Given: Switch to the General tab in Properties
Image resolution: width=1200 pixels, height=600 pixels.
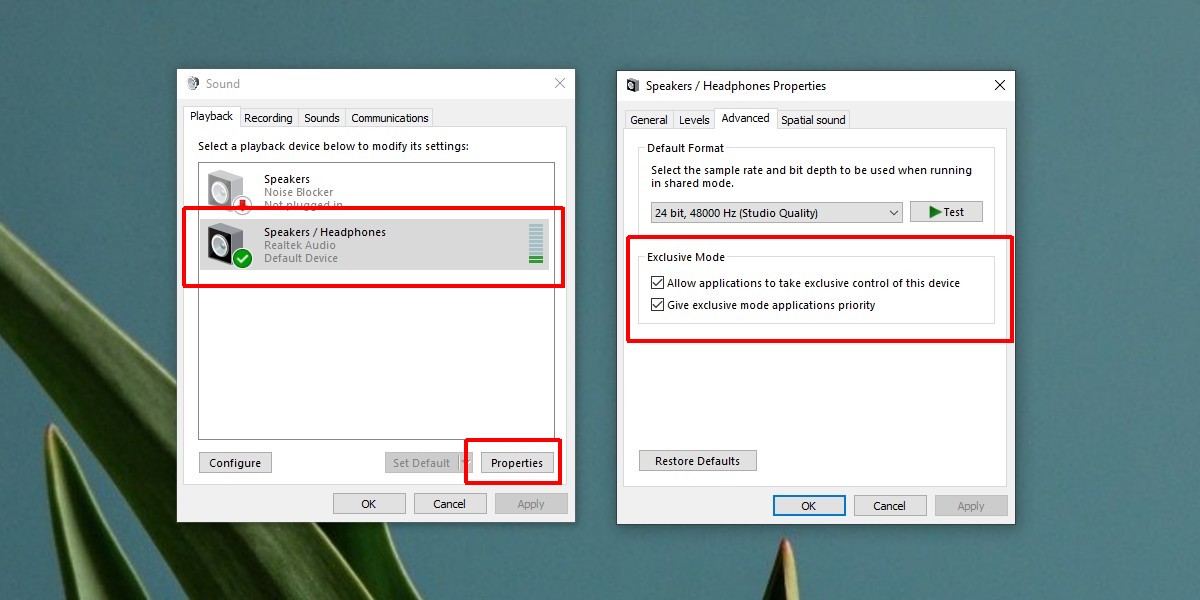Looking at the screenshot, I should point(649,120).
